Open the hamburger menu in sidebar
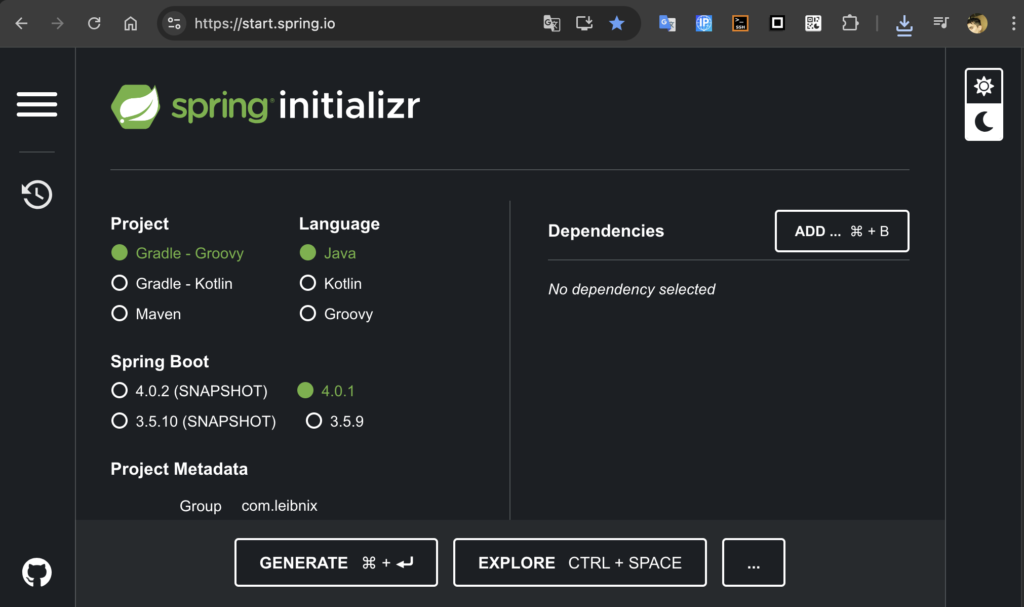 pyautogui.click(x=37, y=104)
